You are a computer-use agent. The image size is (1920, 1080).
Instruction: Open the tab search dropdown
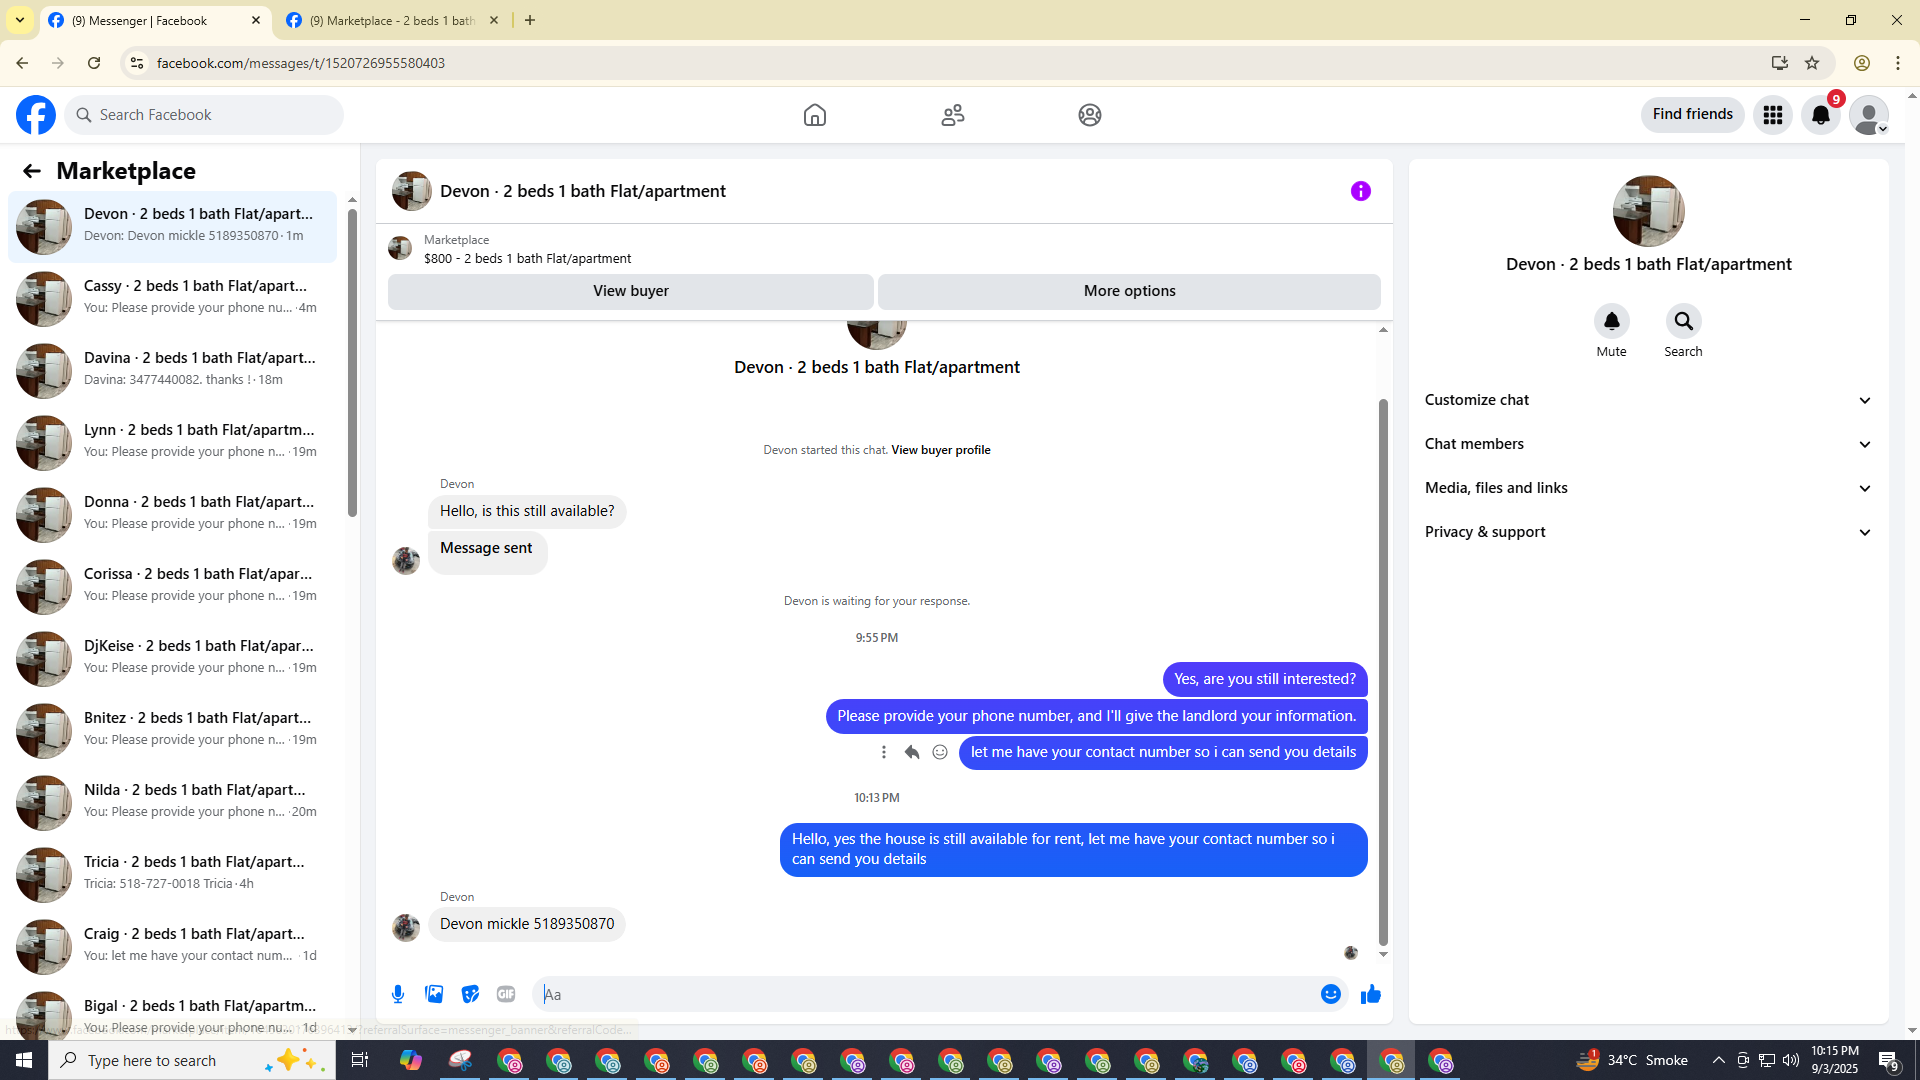(x=20, y=20)
